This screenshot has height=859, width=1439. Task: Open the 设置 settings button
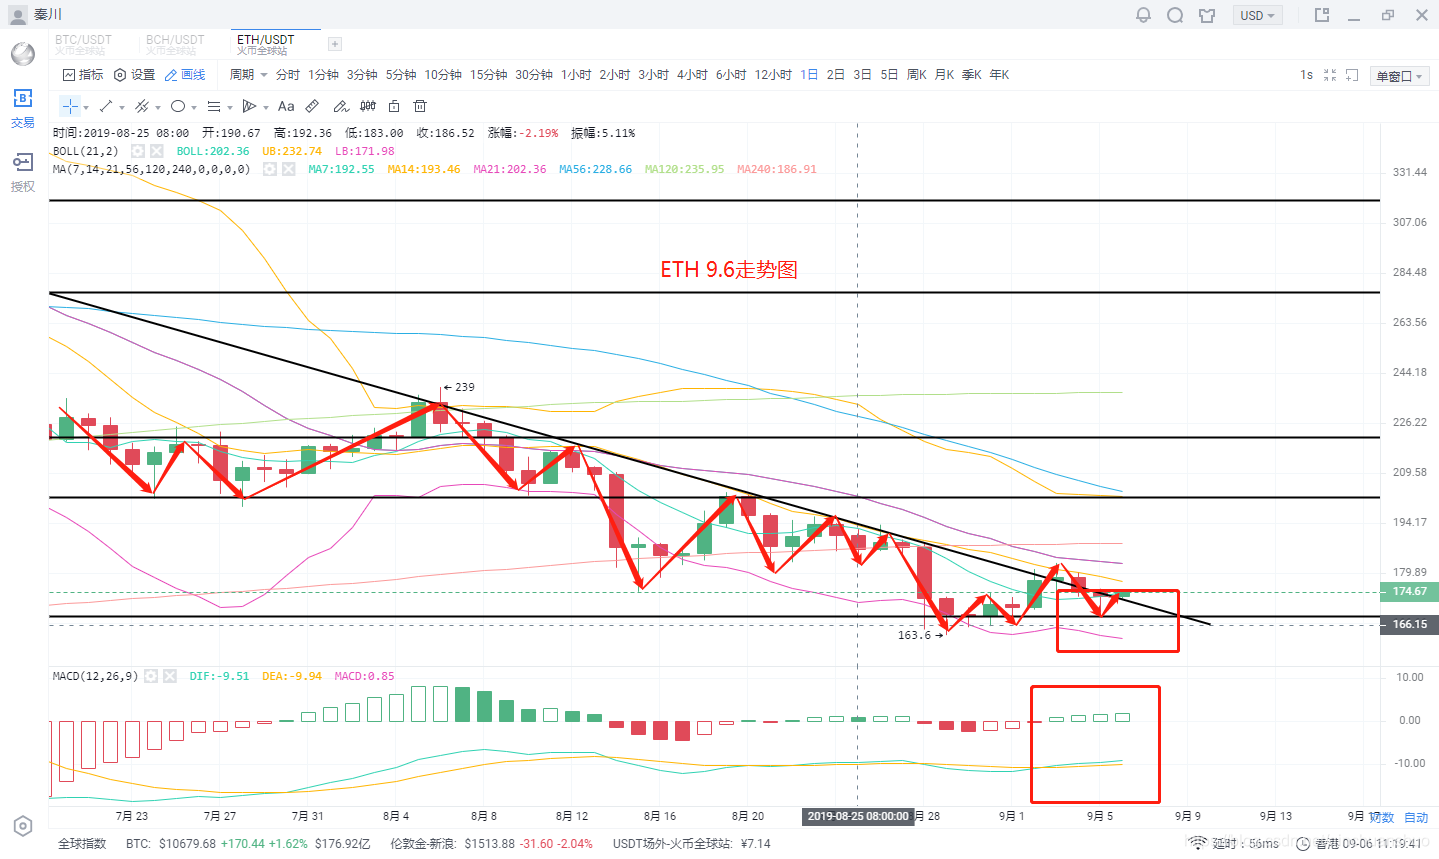(135, 75)
